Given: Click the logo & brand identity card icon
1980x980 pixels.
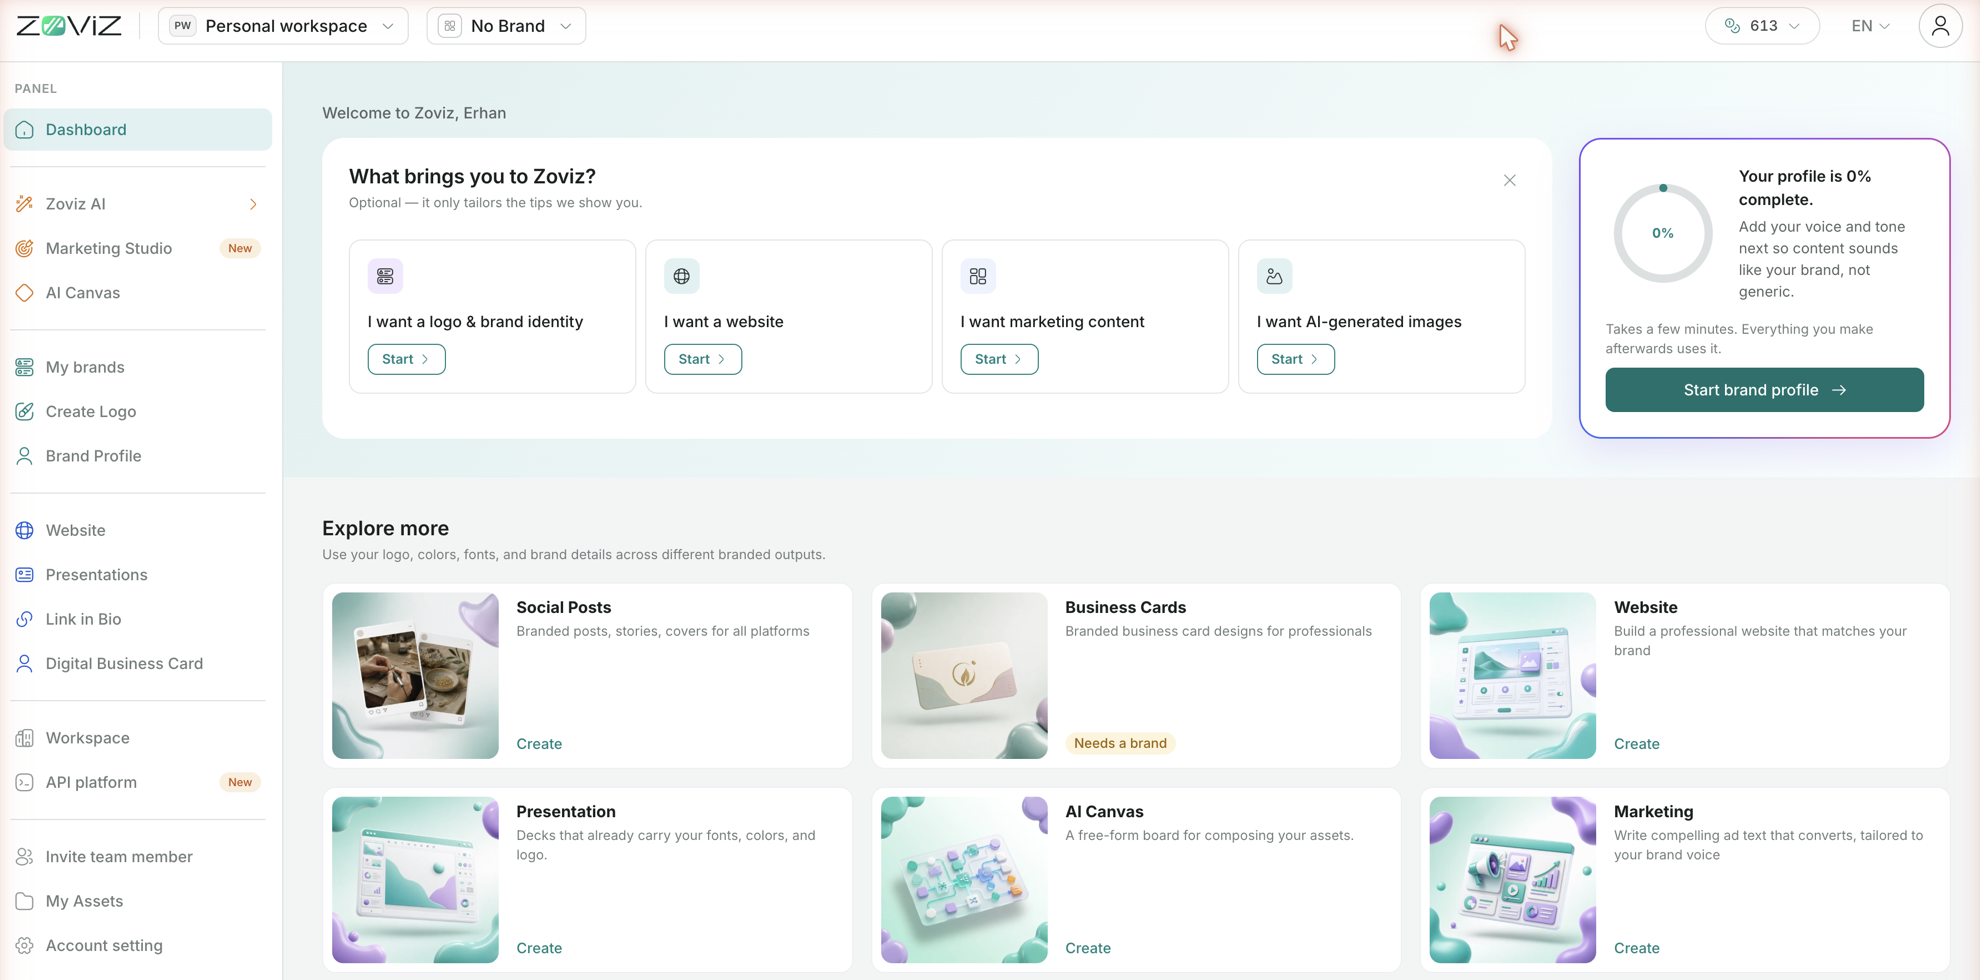Looking at the screenshot, I should coord(385,276).
